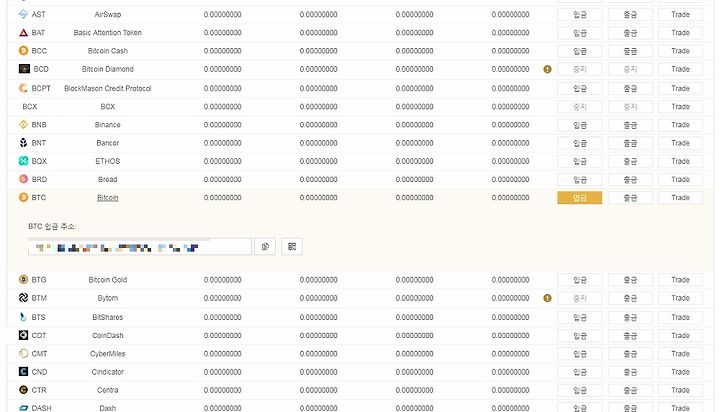Open deposit (입금) for BlockMason Credit Protocol
Image resolution: width=720 pixels, height=412 pixels.
(579, 89)
